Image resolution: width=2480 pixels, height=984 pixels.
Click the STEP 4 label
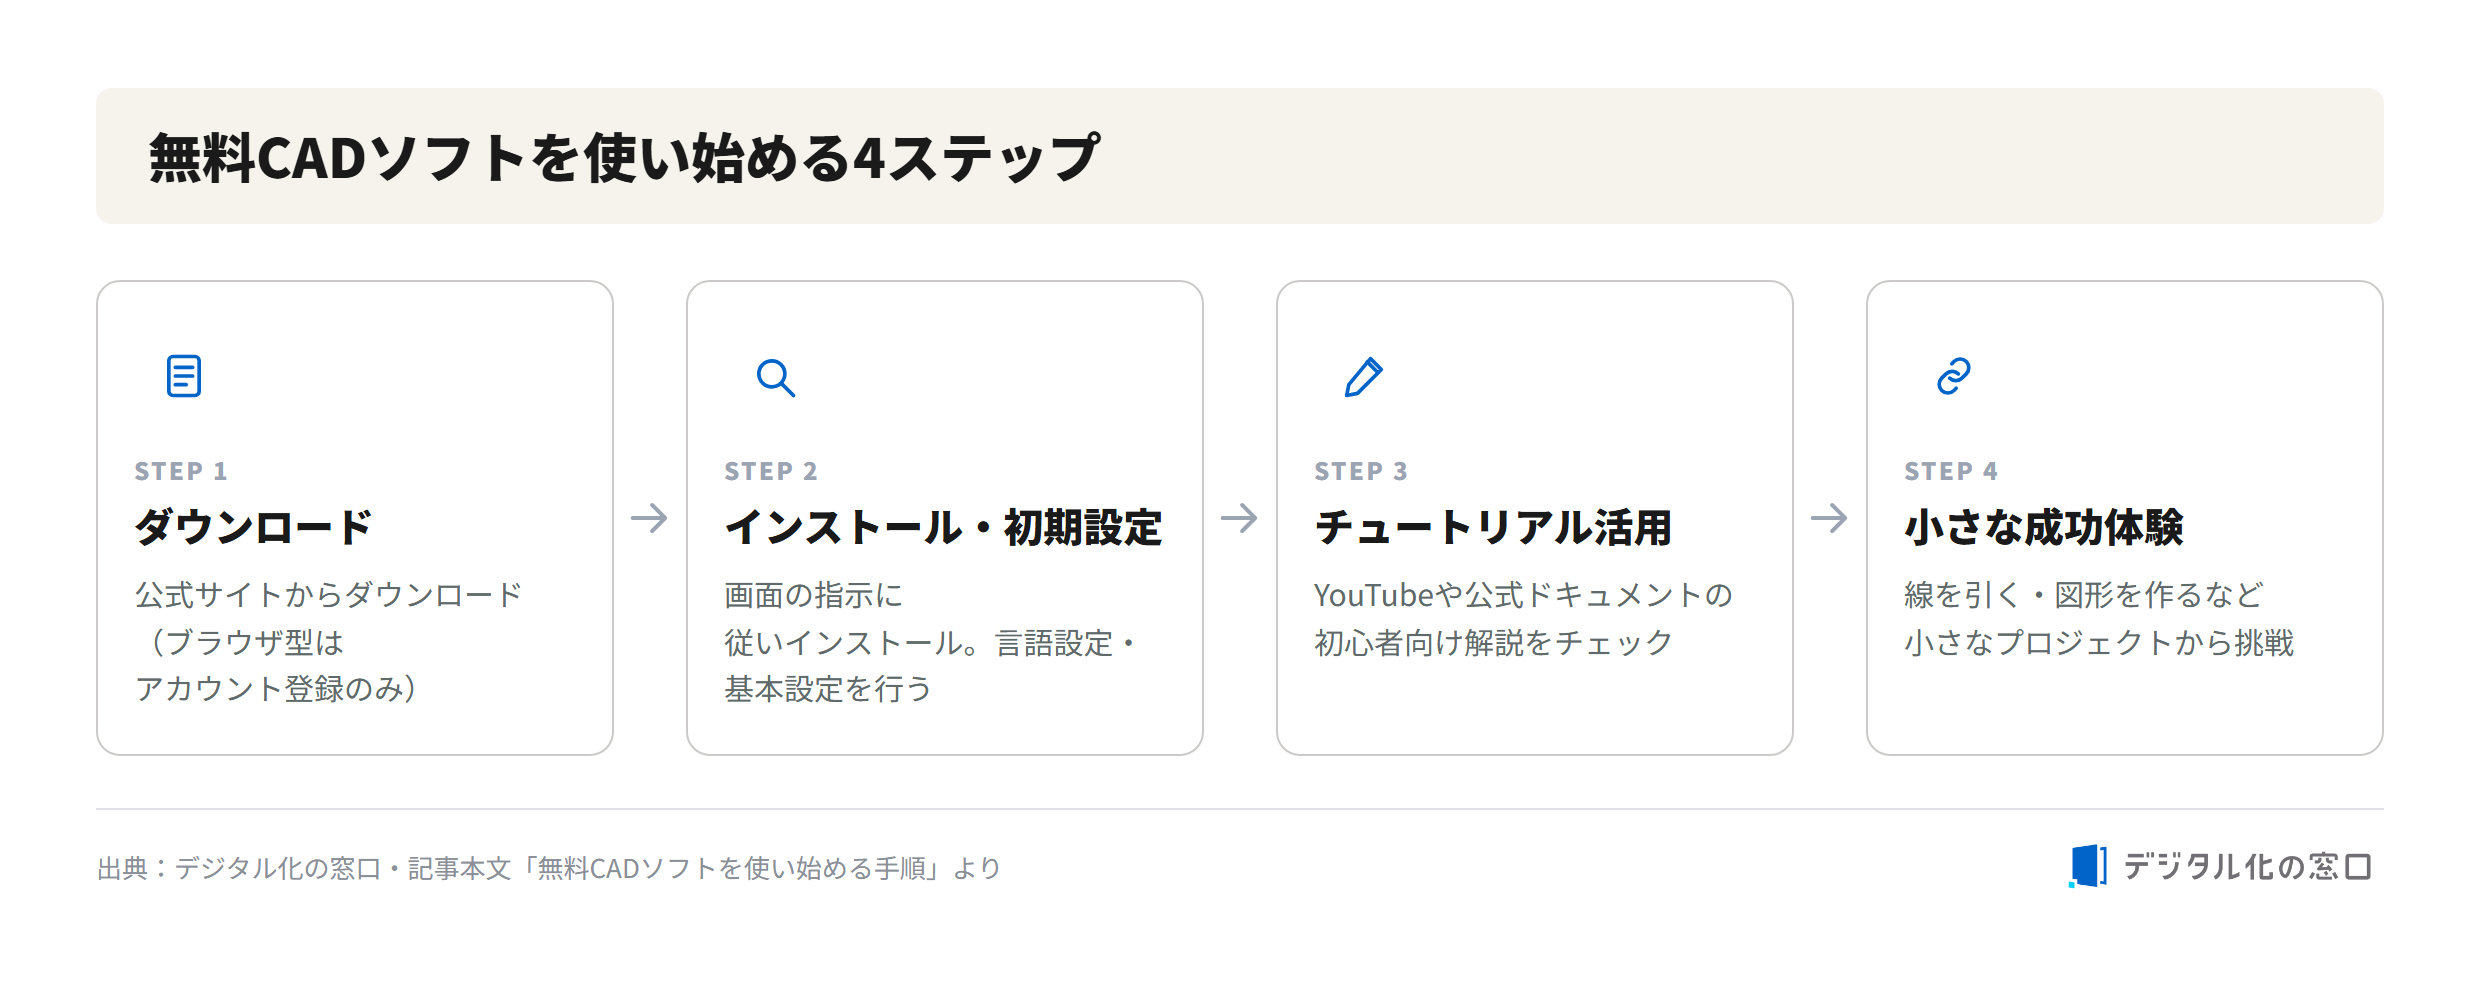[x=1951, y=471]
